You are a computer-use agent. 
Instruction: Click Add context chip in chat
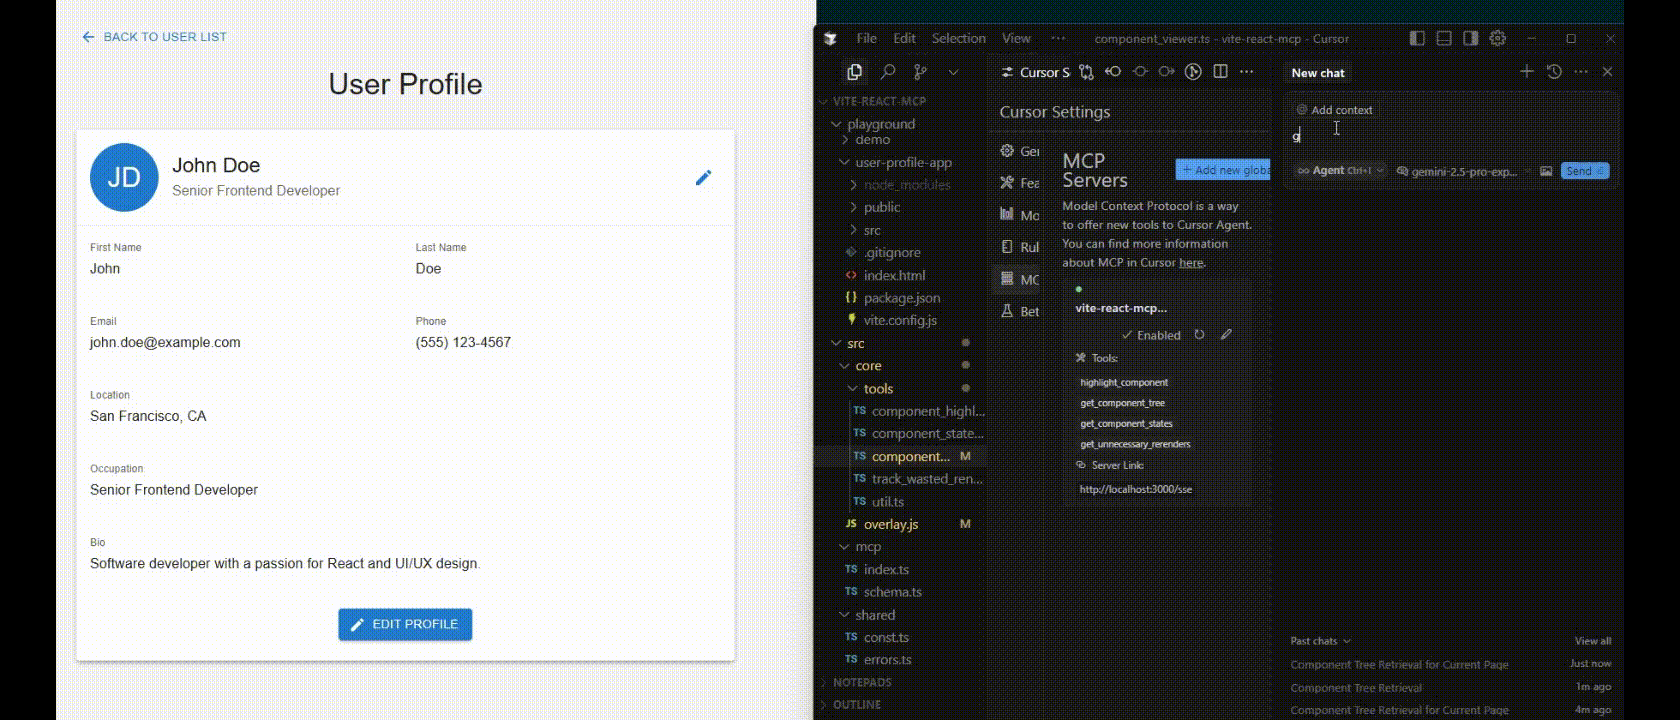(1335, 110)
